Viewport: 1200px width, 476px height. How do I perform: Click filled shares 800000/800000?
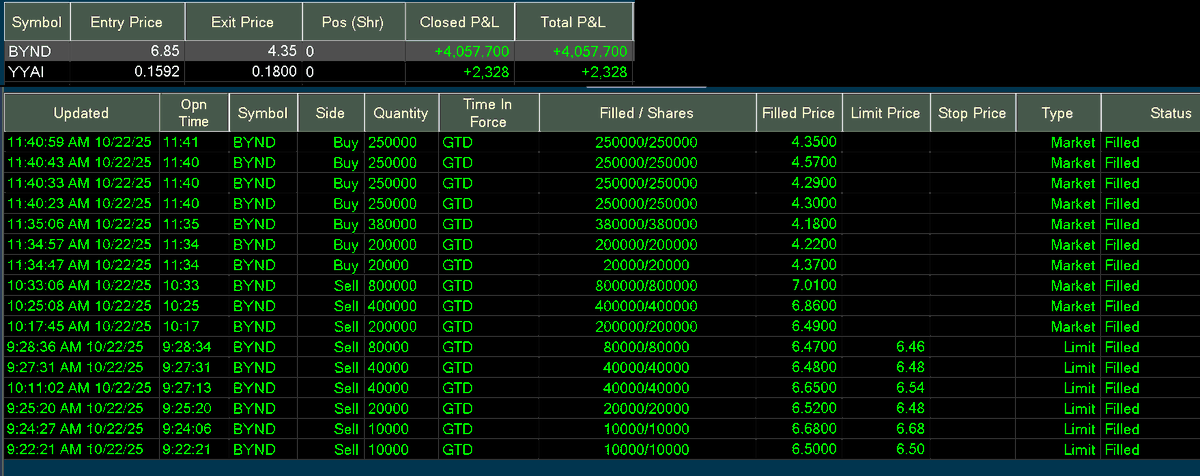tap(646, 286)
